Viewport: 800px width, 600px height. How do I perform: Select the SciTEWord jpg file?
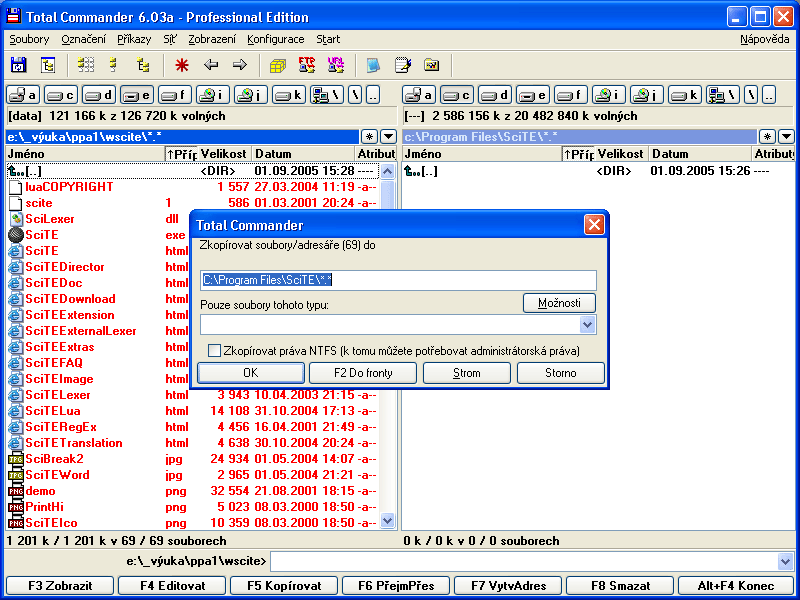coord(193,475)
